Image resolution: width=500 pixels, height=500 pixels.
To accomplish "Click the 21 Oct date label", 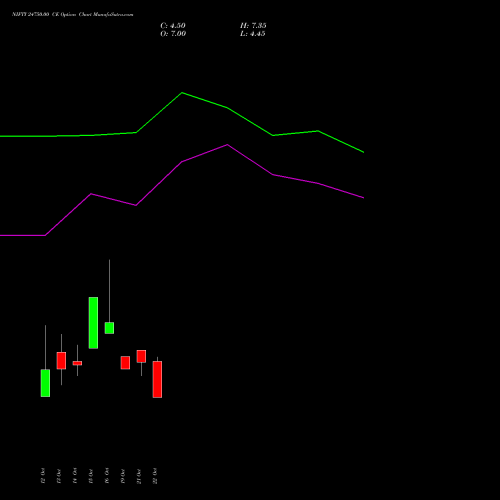I will tap(139, 476).
